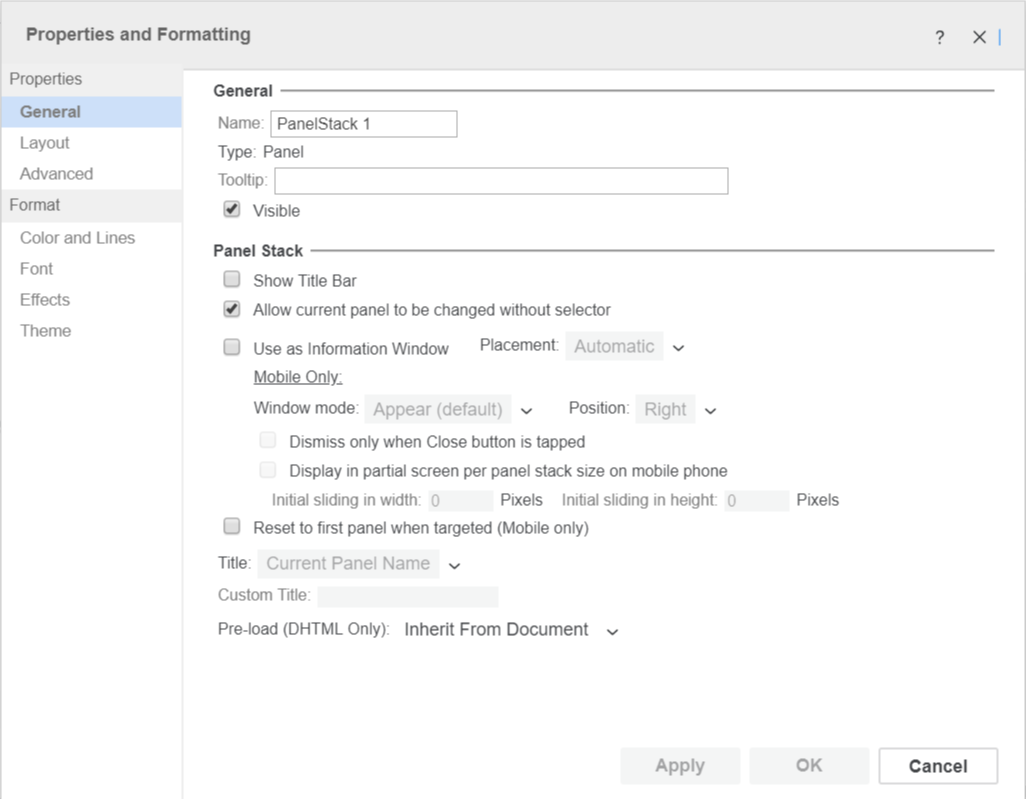Click the Tooltip input field
The width and height of the screenshot is (1026, 799).
pyautogui.click(x=501, y=181)
